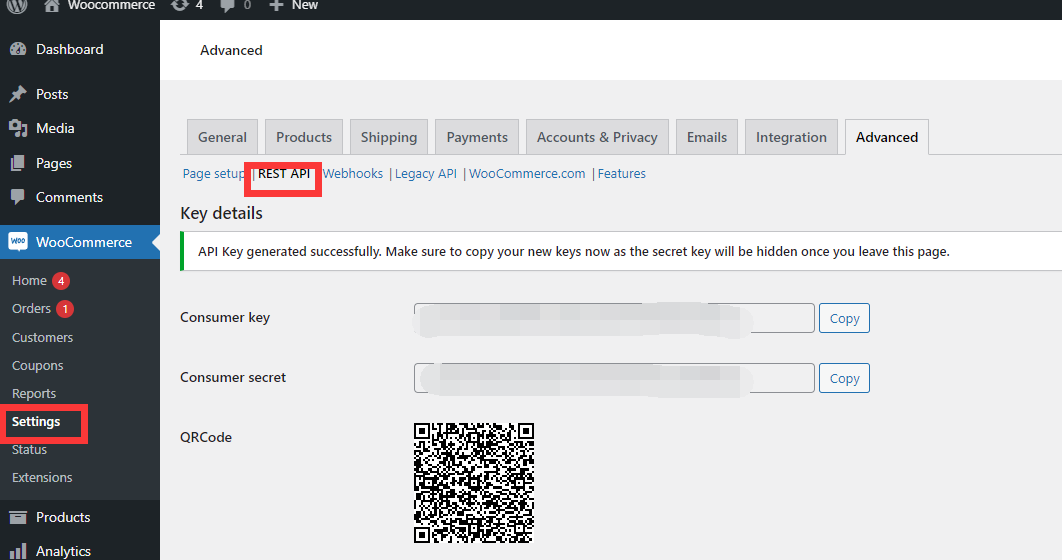Go to Products in the sidebar
The width and height of the screenshot is (1062, 560).
click(x=63, y=517)
